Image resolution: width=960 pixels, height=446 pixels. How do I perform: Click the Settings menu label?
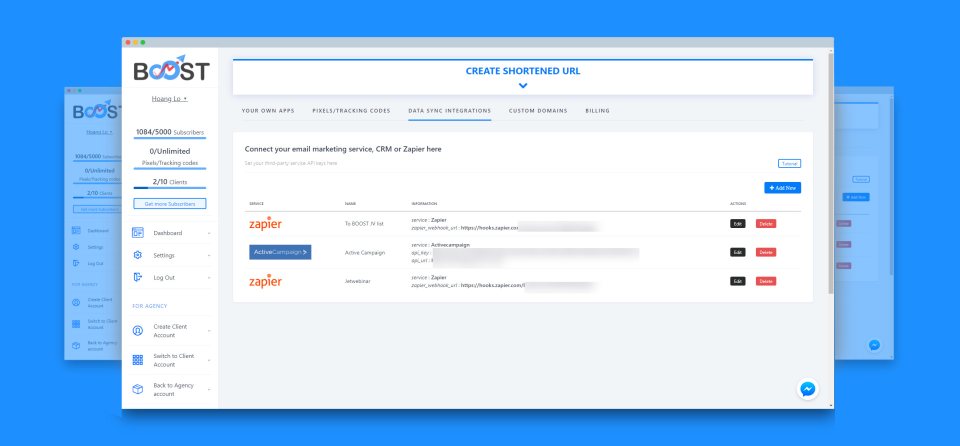pyautogui.click(x=164, y=255)
